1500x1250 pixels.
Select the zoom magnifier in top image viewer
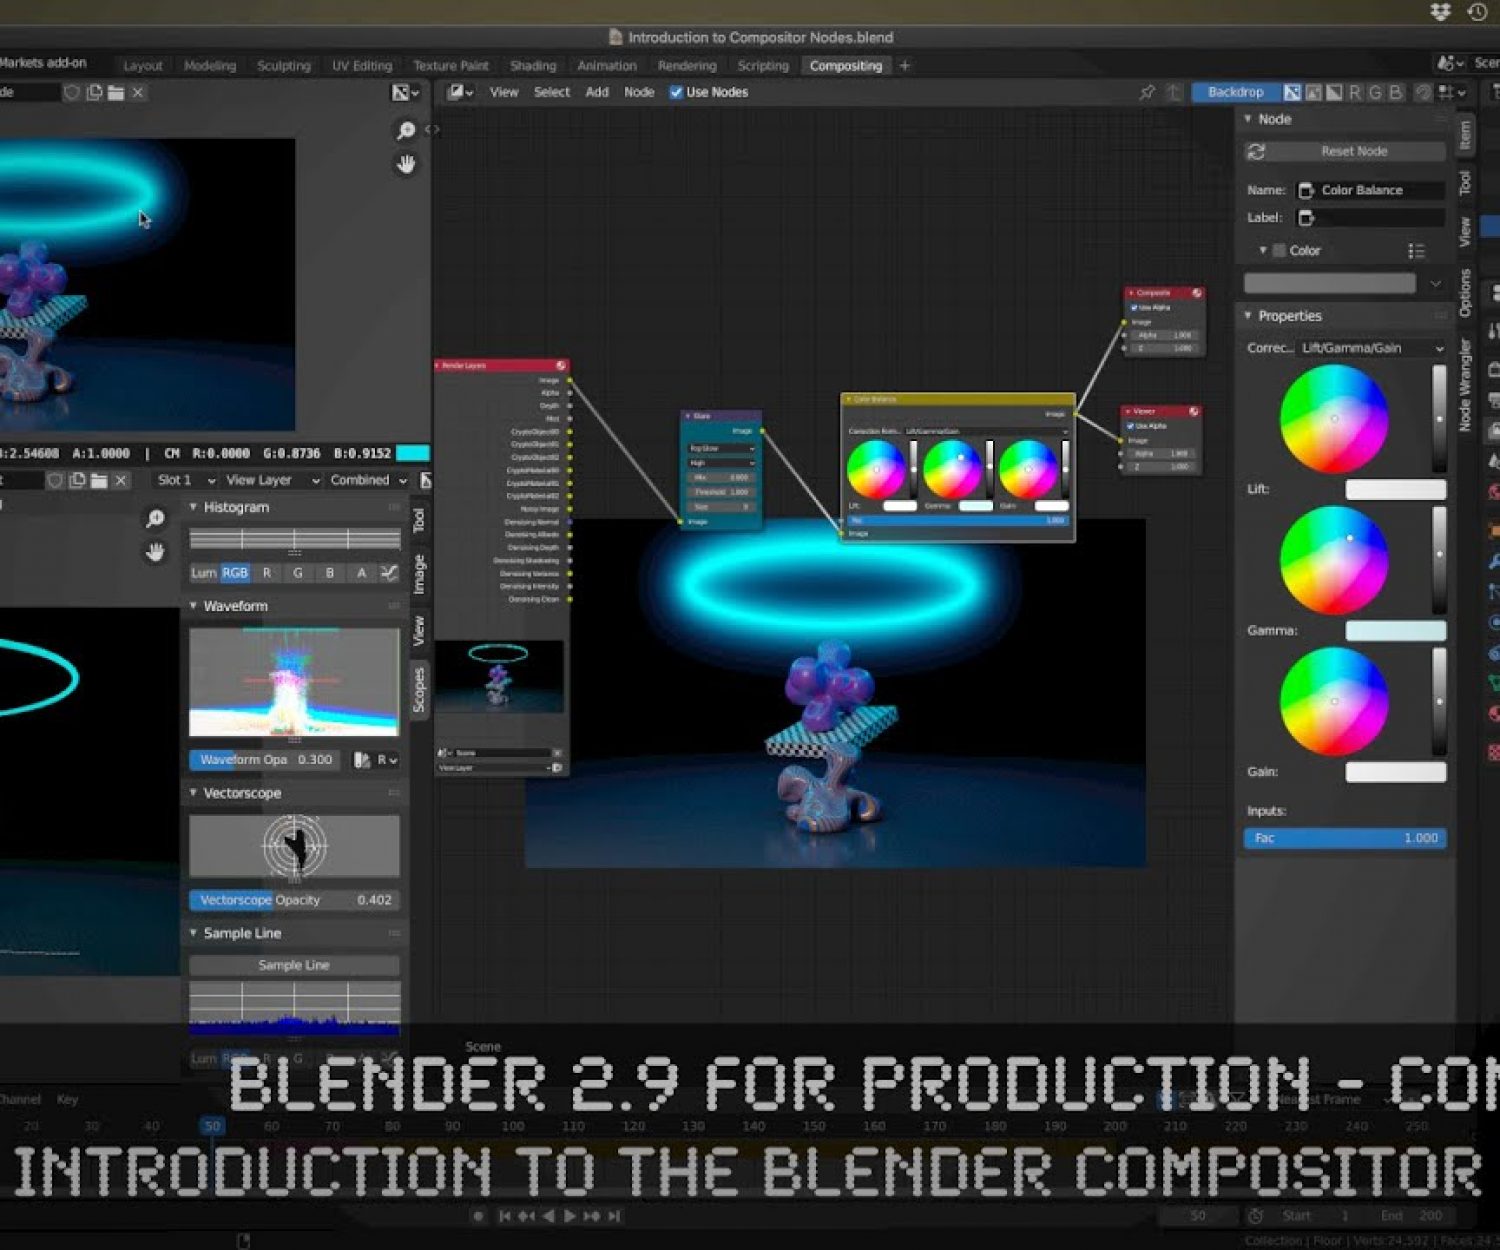point(406,131)
